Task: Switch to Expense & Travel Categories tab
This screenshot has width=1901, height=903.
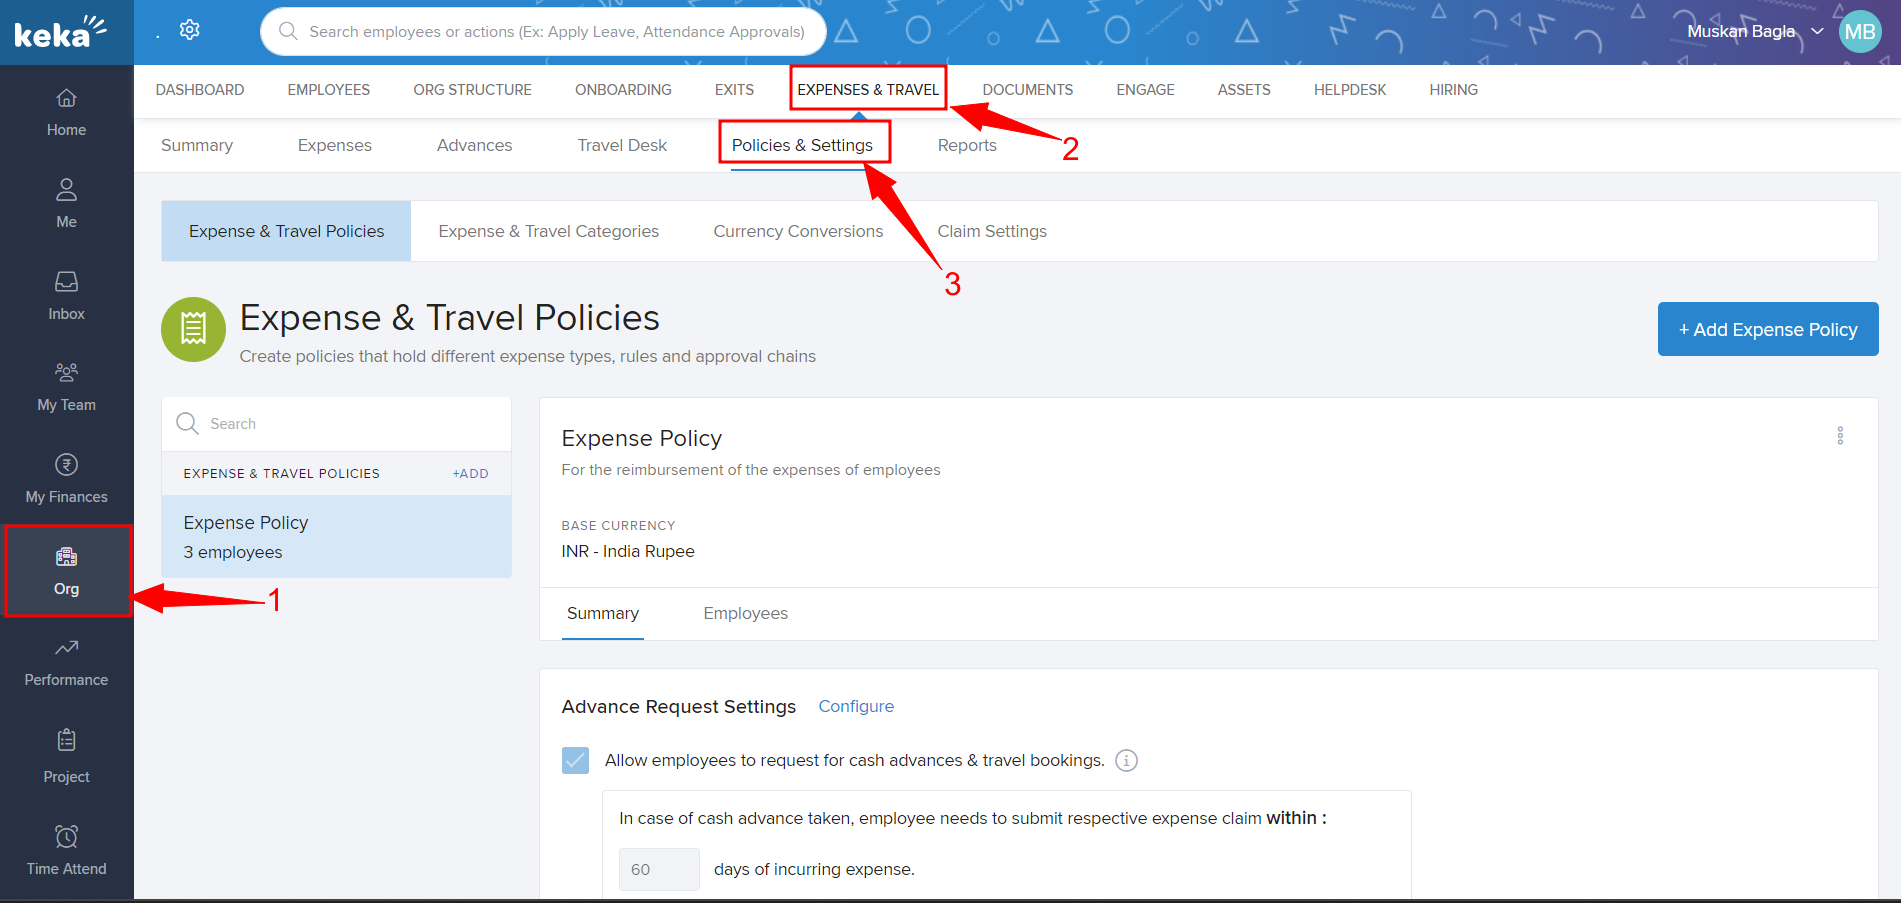Action: pyautogui.click(x=548, y=231)
